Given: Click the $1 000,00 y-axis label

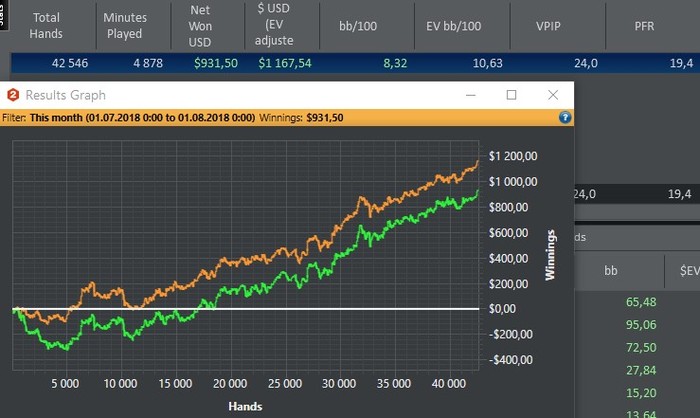Looking at the screenshot, I should 513,182.
